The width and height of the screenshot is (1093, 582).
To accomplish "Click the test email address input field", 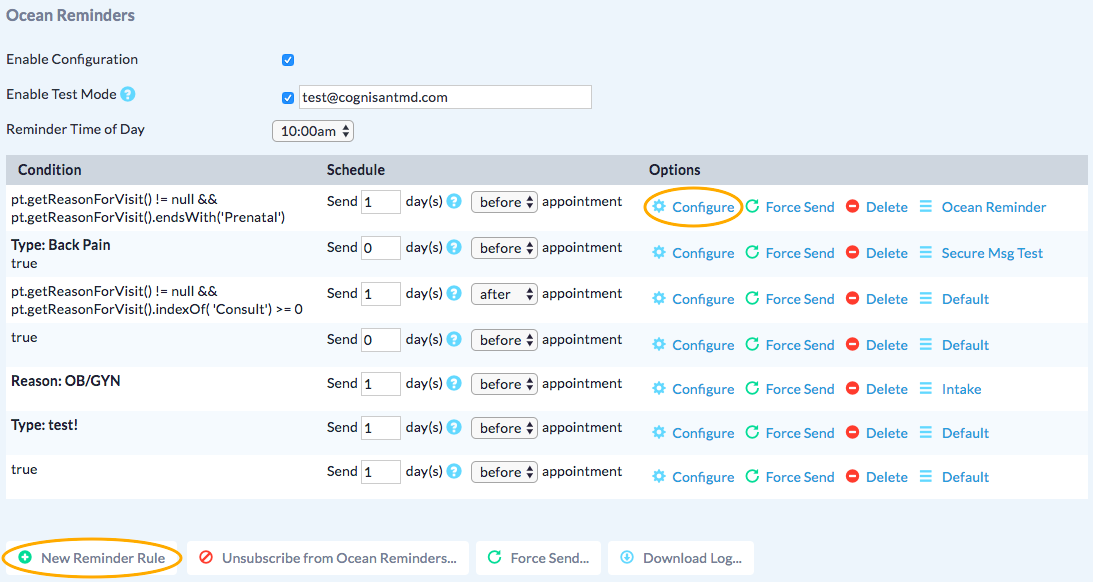I will [x=444, y=97].
